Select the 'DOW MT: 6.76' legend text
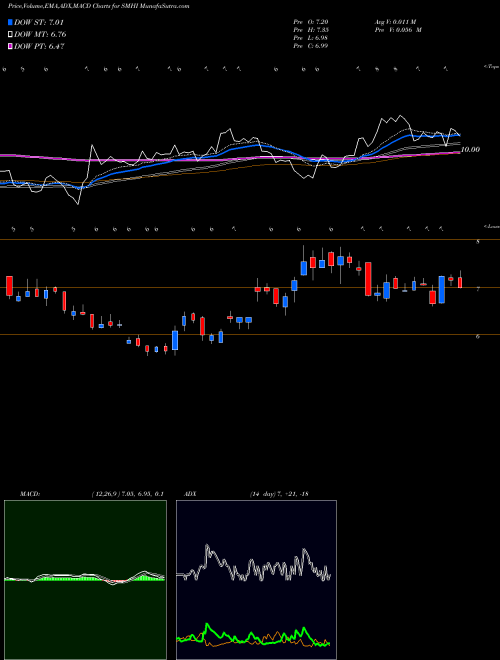The image size is (500, 660). click(40, 34)
